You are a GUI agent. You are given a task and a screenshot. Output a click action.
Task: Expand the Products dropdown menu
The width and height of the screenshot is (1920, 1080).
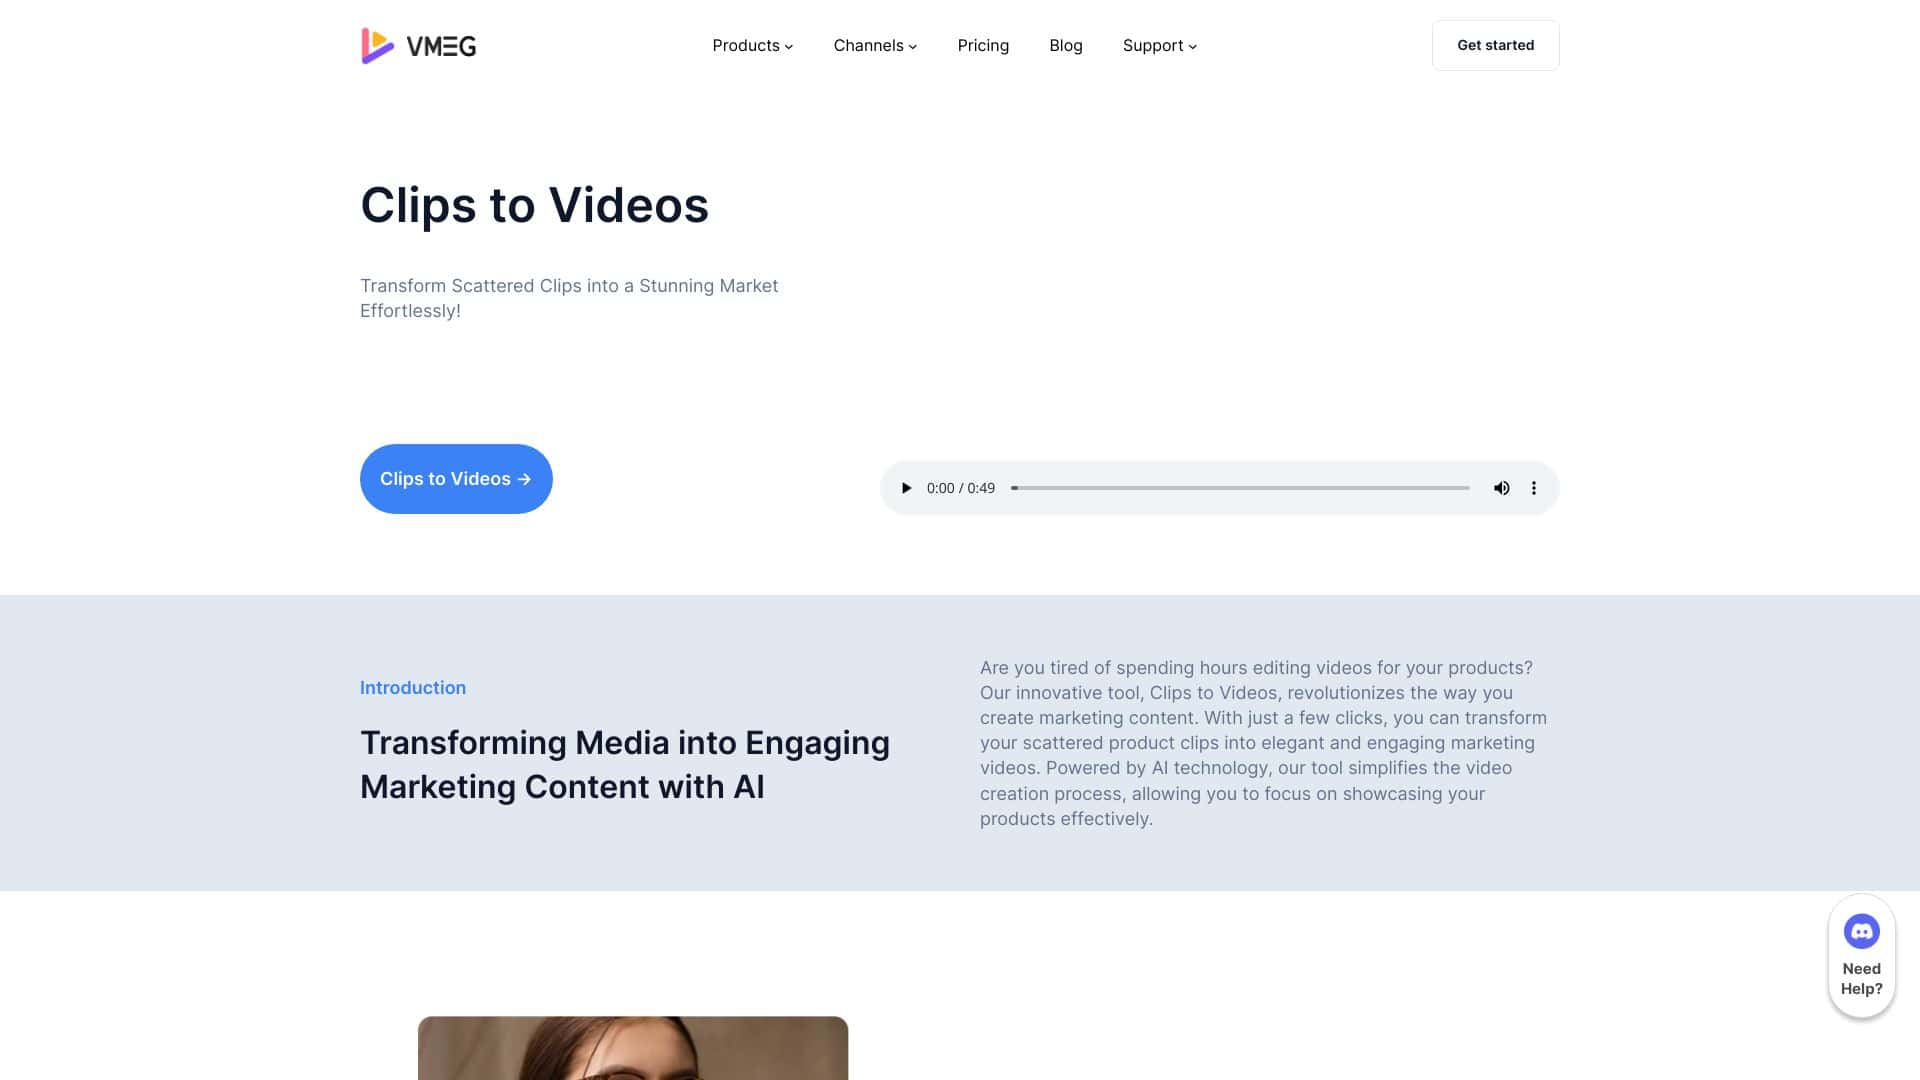click(x=751, y=45)
